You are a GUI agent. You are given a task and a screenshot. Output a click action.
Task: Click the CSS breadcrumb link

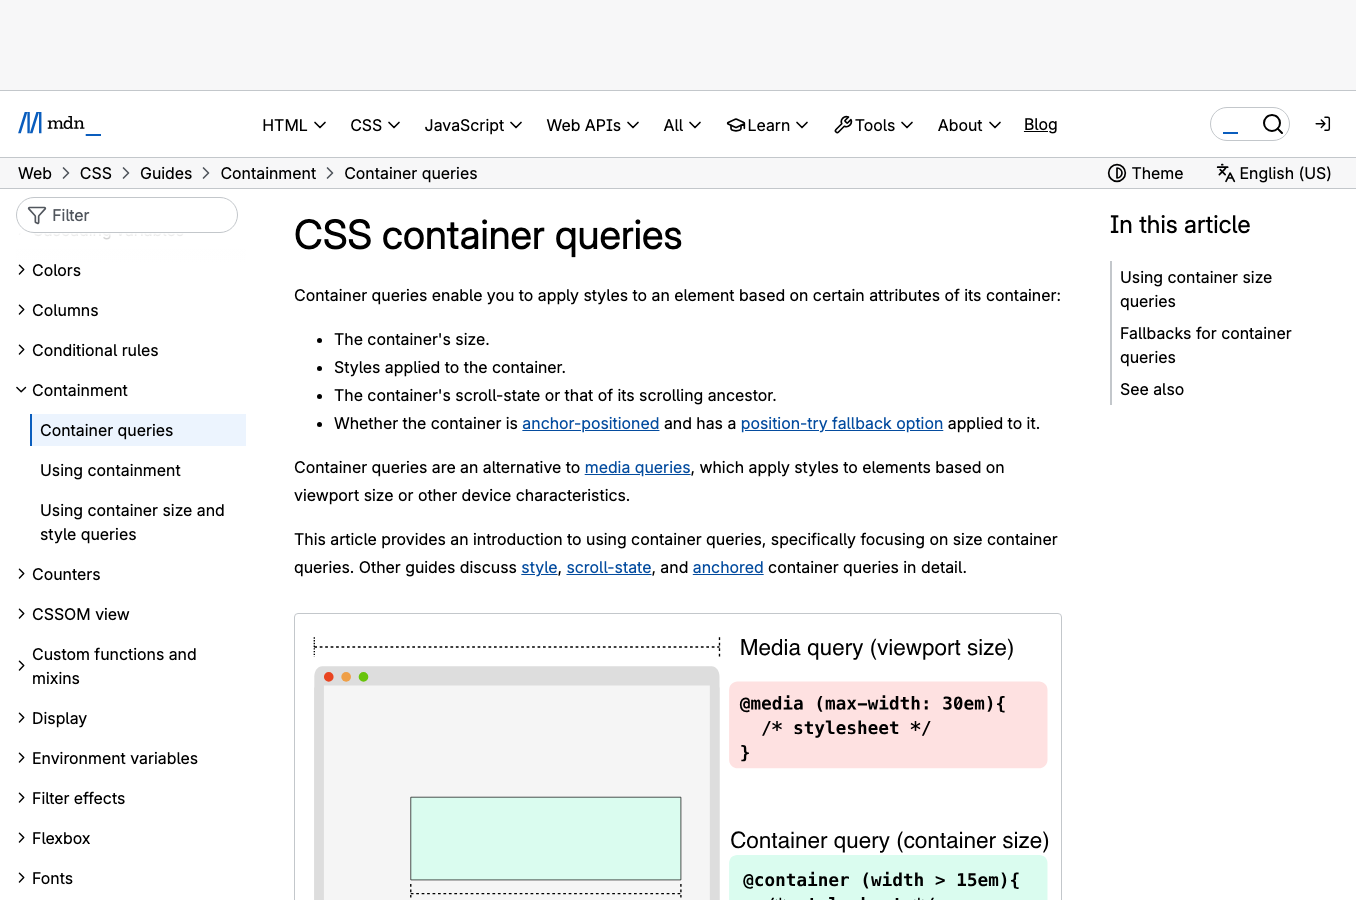click(96, 173)
